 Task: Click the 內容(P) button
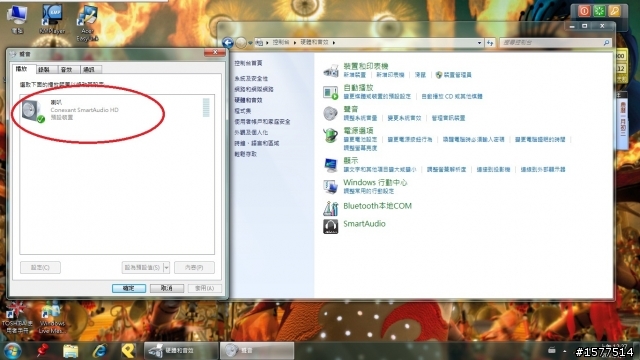[x=194, y=267]
